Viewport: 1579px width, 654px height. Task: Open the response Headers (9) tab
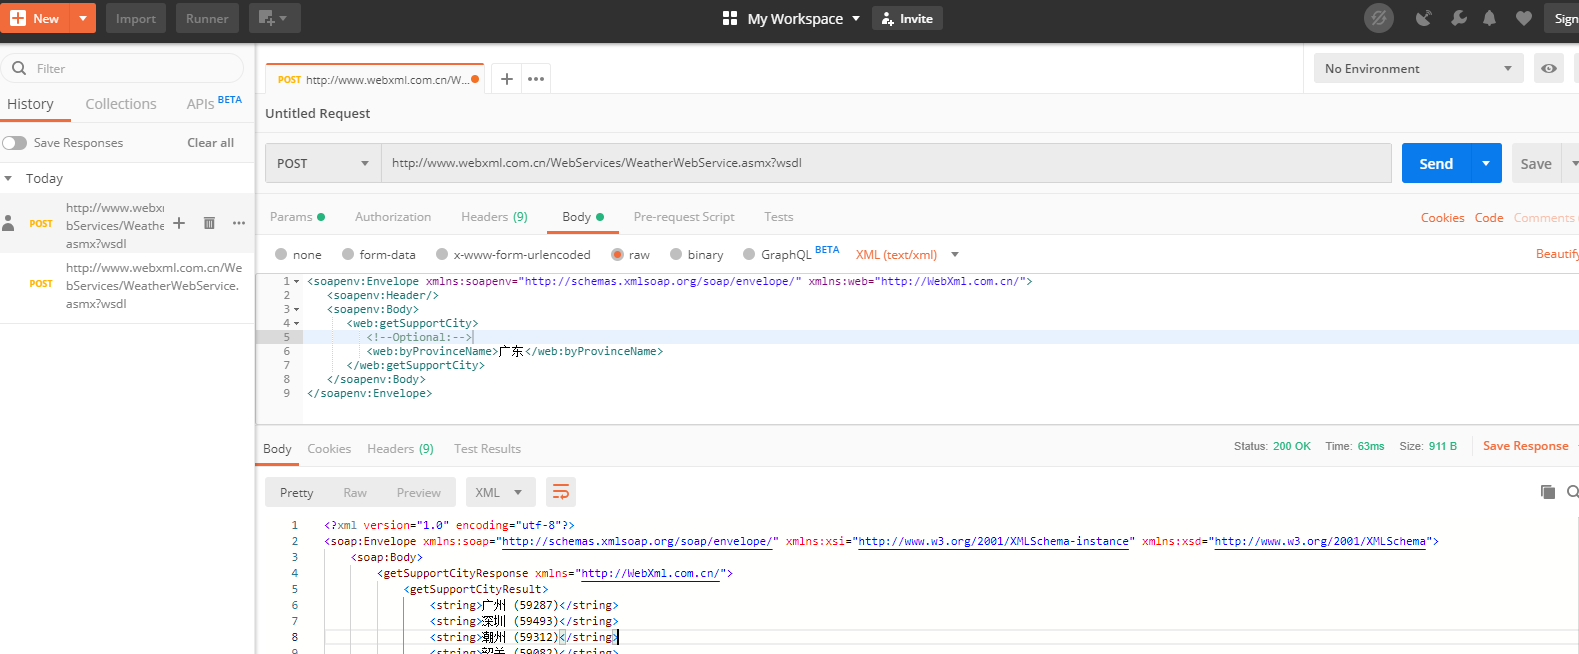coord(400,449)
